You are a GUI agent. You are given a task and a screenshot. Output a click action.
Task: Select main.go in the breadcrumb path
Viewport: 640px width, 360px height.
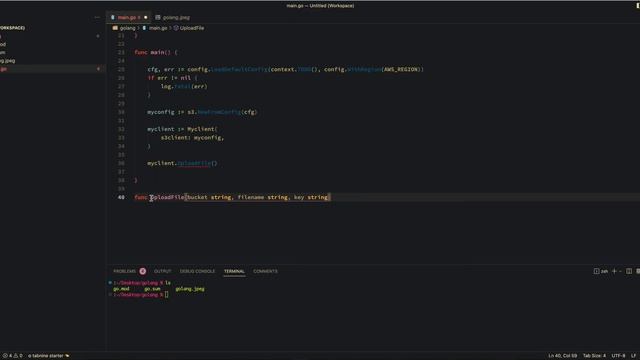tap(158, 28)
